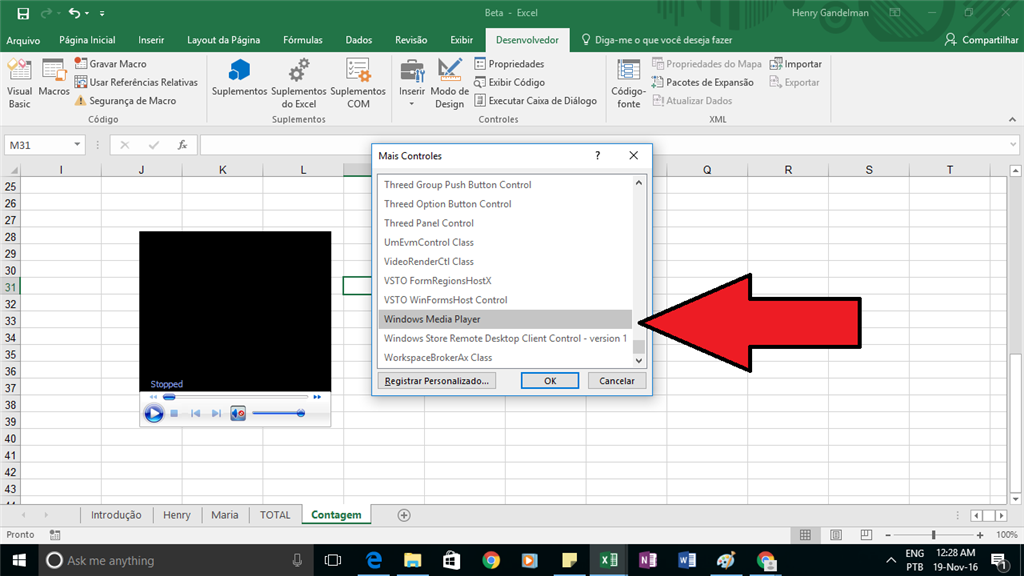Open Excel from the taskbar

pos(609,560)
